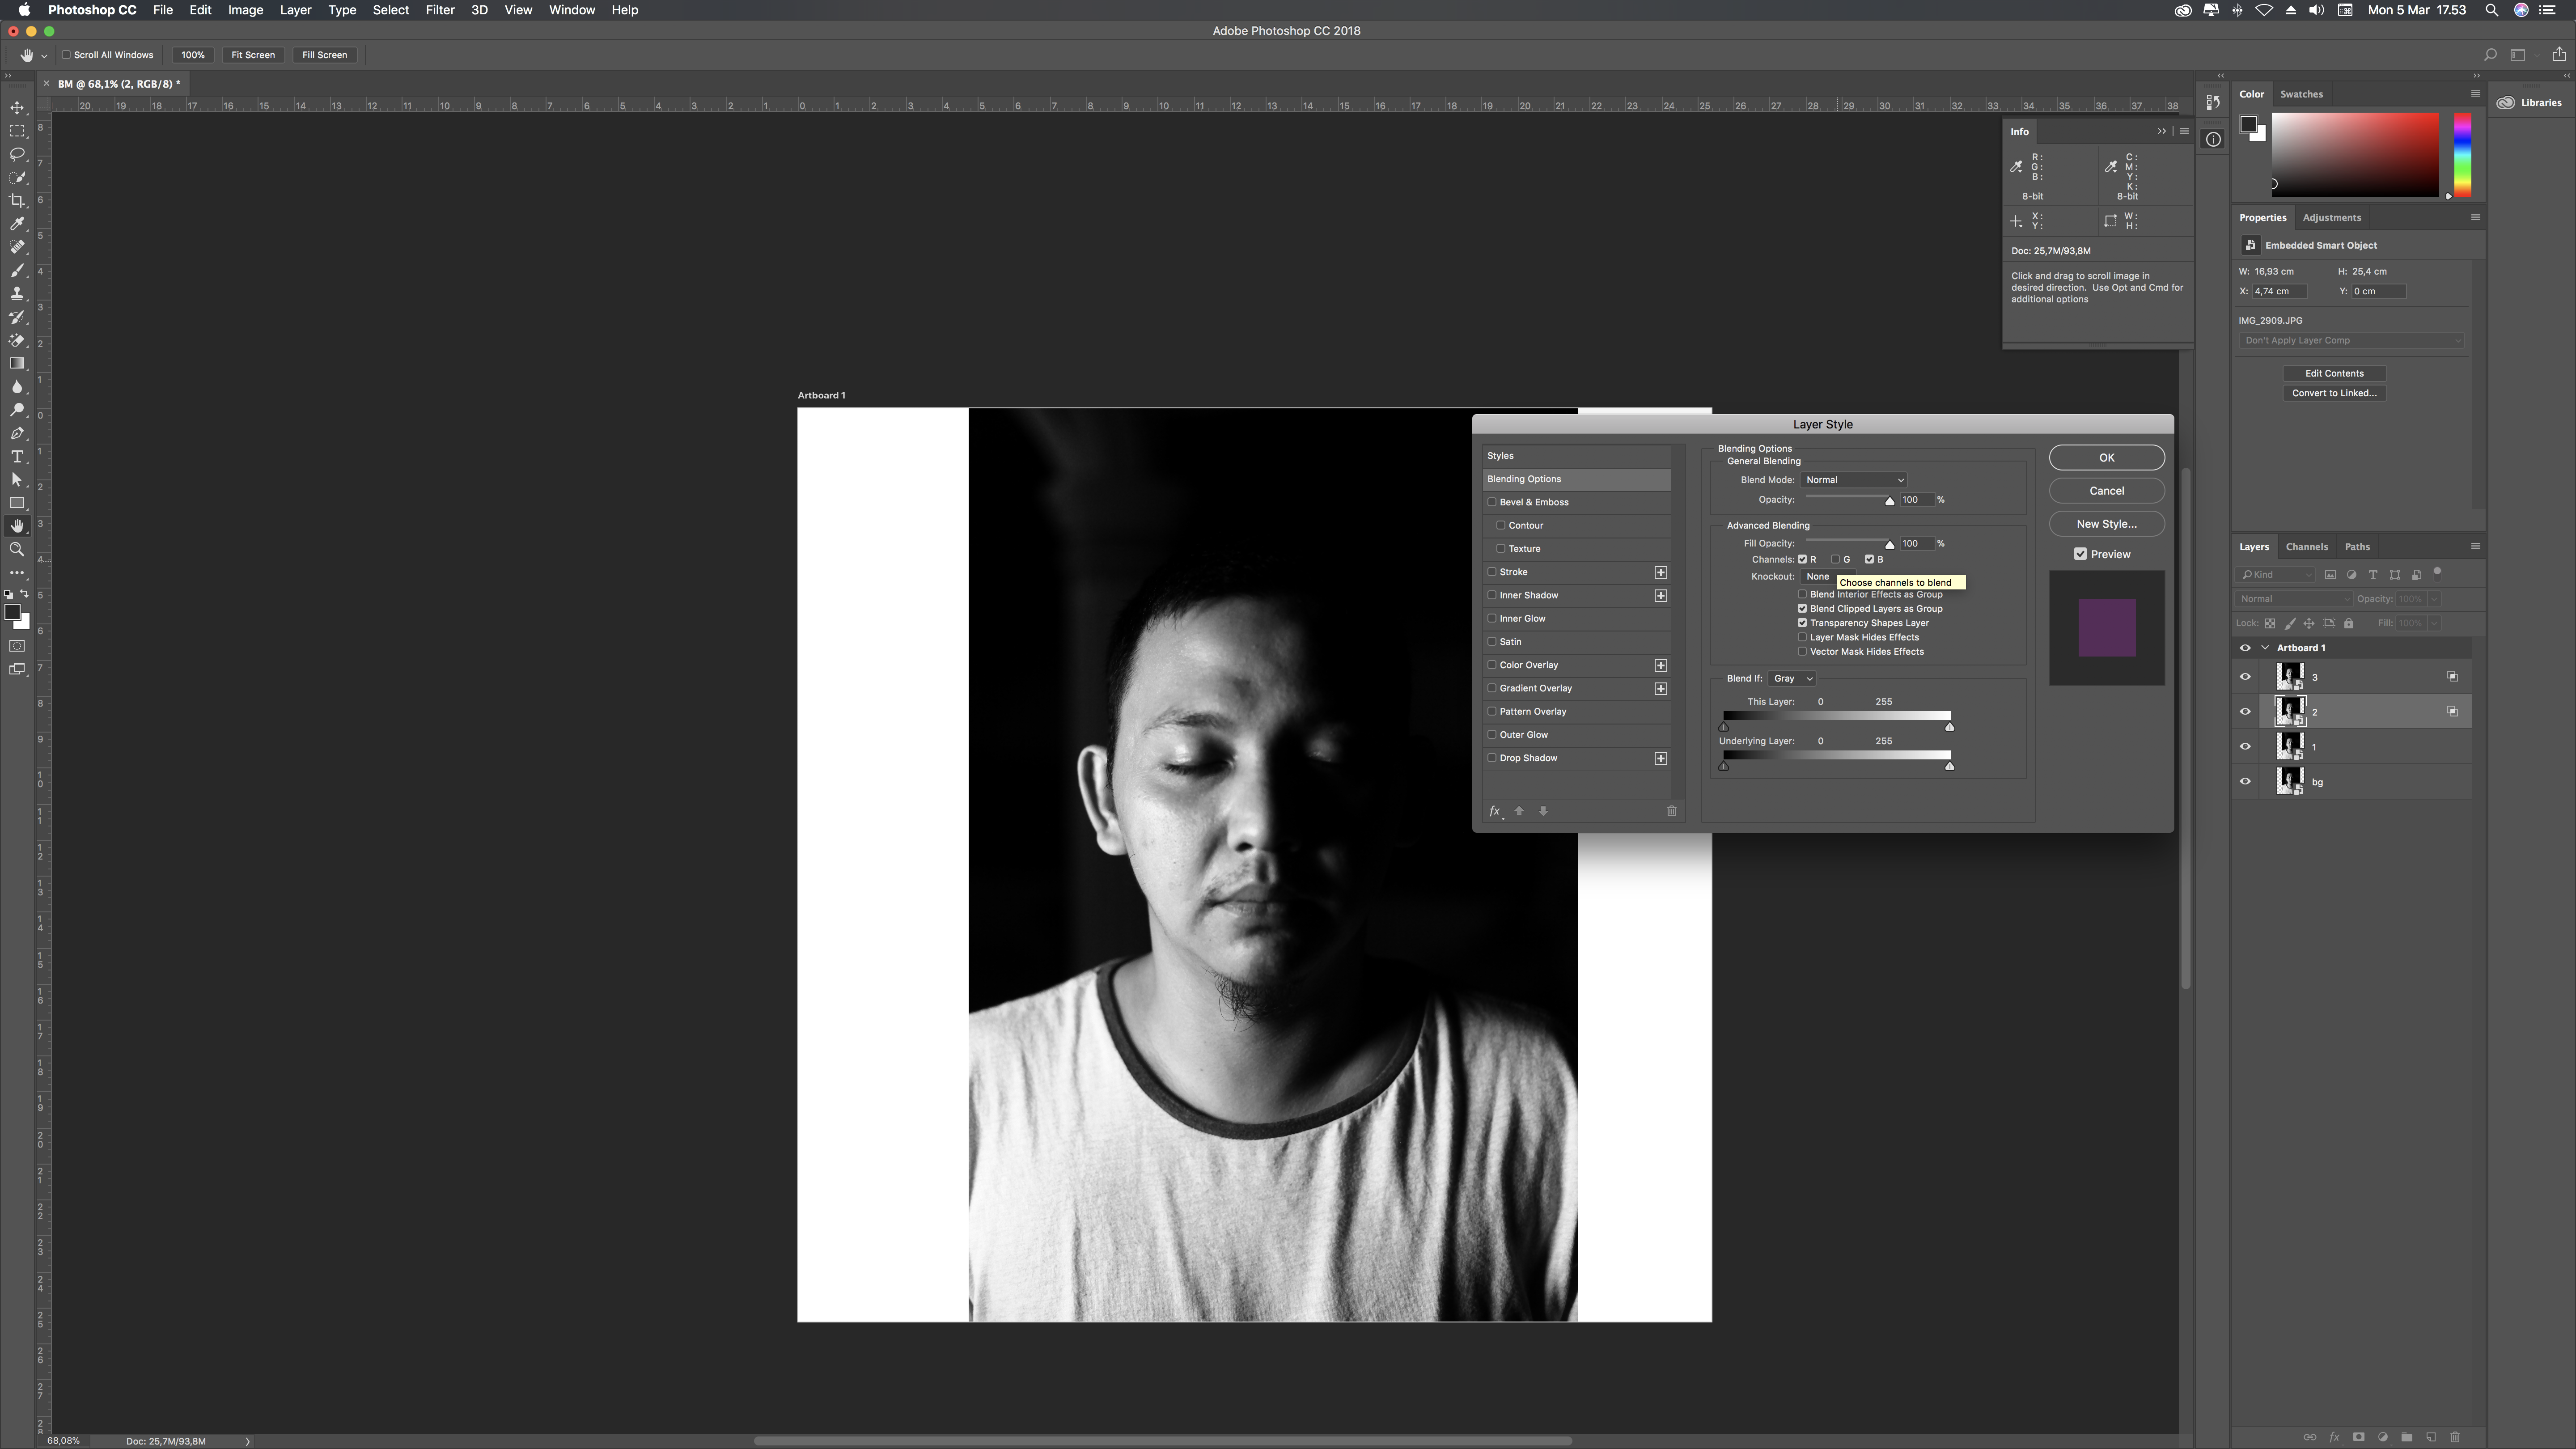Viewport: 2576px width, 1449px height.
Task: Click the add layer mask icon
Action: 2359,1437
